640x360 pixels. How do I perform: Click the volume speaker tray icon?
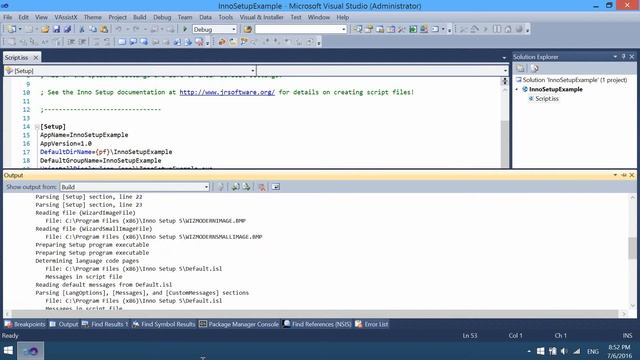(x=564, y=351)
